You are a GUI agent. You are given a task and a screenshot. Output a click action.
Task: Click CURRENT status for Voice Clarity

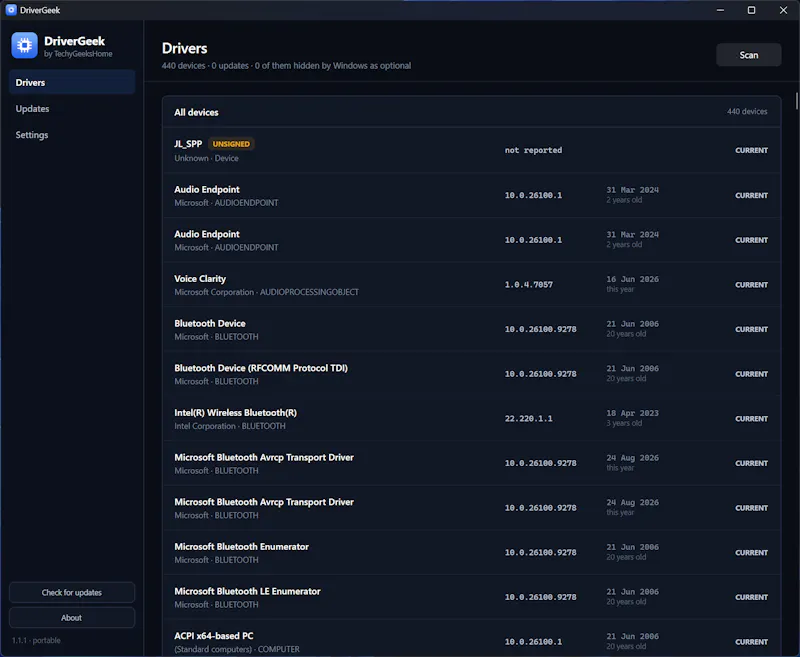[751, 285]
